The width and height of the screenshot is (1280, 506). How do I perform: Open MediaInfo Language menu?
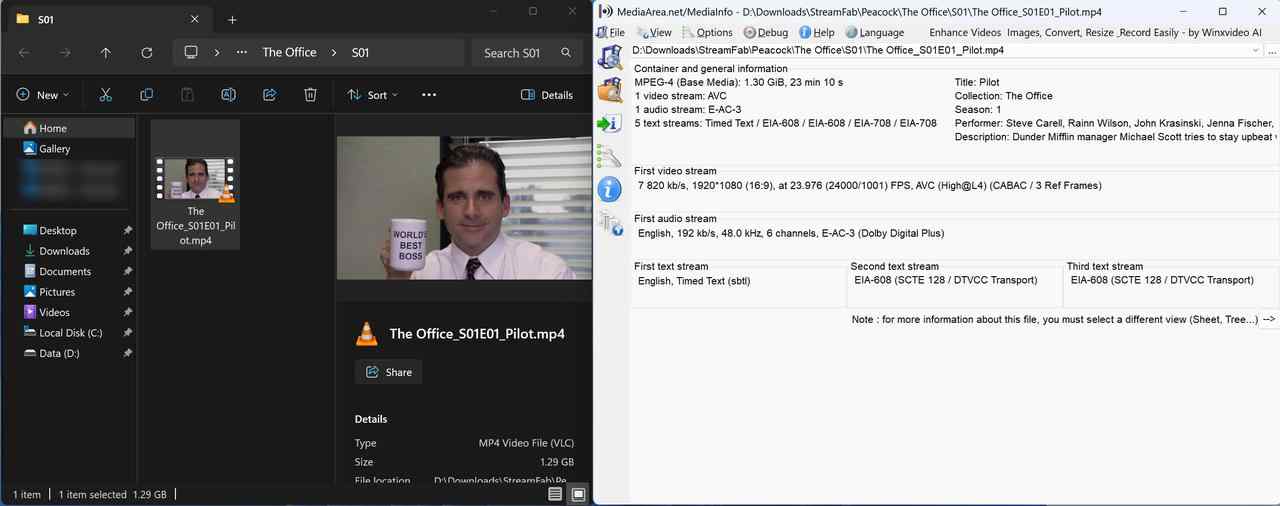[x=875, y=32]
